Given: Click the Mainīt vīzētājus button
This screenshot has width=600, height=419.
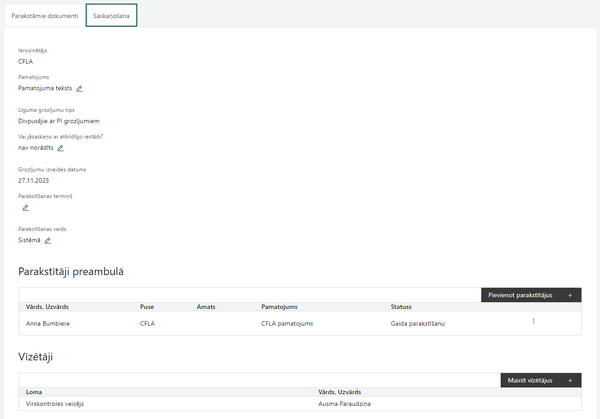Looking at the screenshot, I should click(541, 380).
